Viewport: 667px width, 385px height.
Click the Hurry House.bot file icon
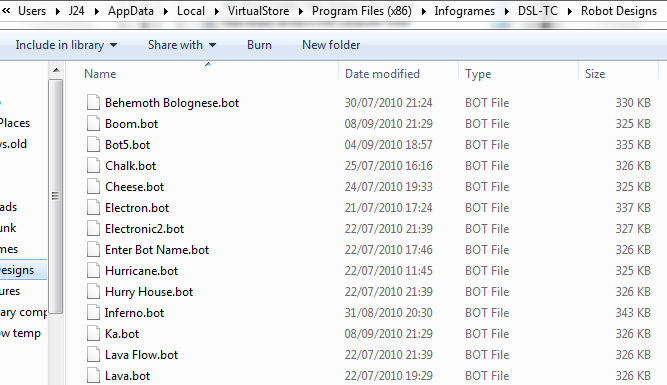(x=93, y=291)
